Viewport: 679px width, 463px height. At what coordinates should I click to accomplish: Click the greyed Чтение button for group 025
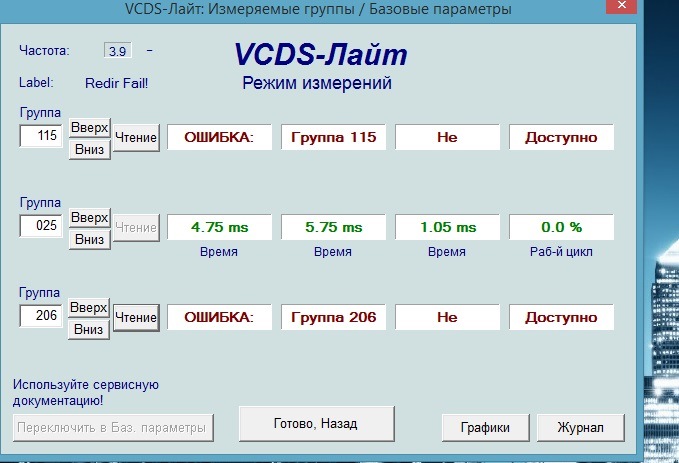pos(136,227)
